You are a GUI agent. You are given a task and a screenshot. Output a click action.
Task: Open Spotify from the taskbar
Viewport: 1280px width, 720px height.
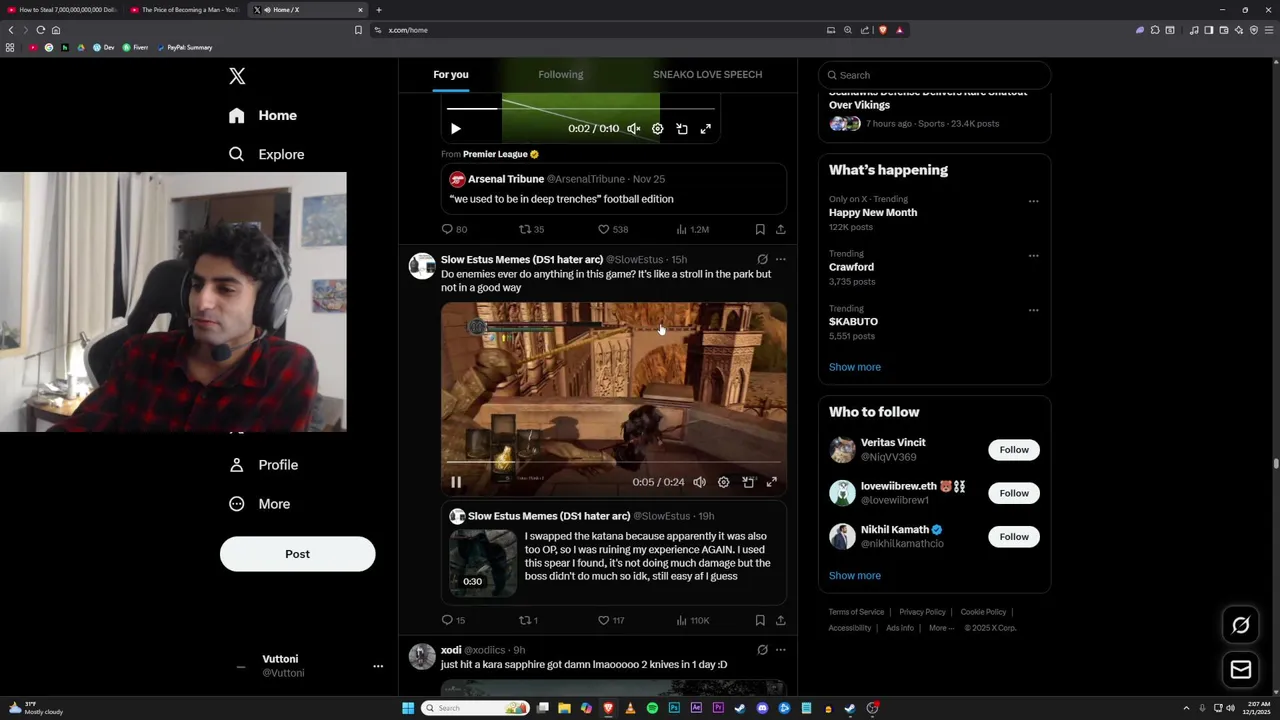point(652,708)
